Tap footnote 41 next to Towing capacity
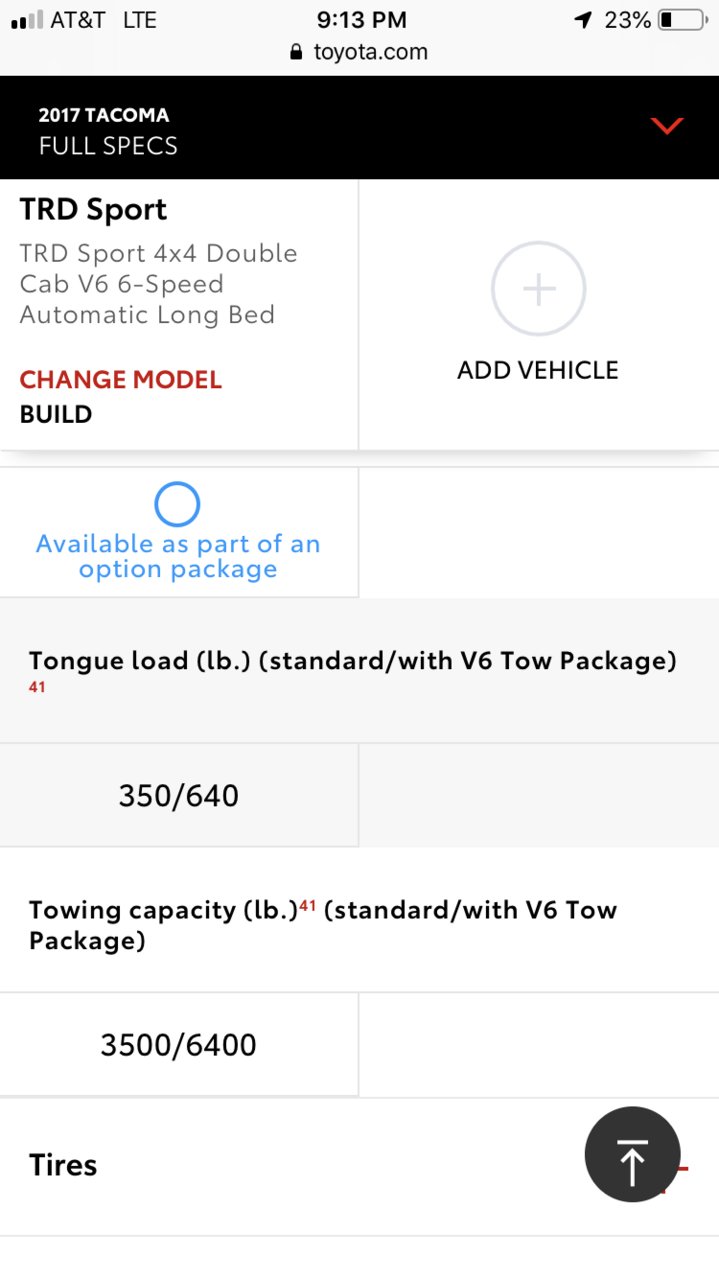This screenshot has height=1279, width=719. click(x=308, y=906)
